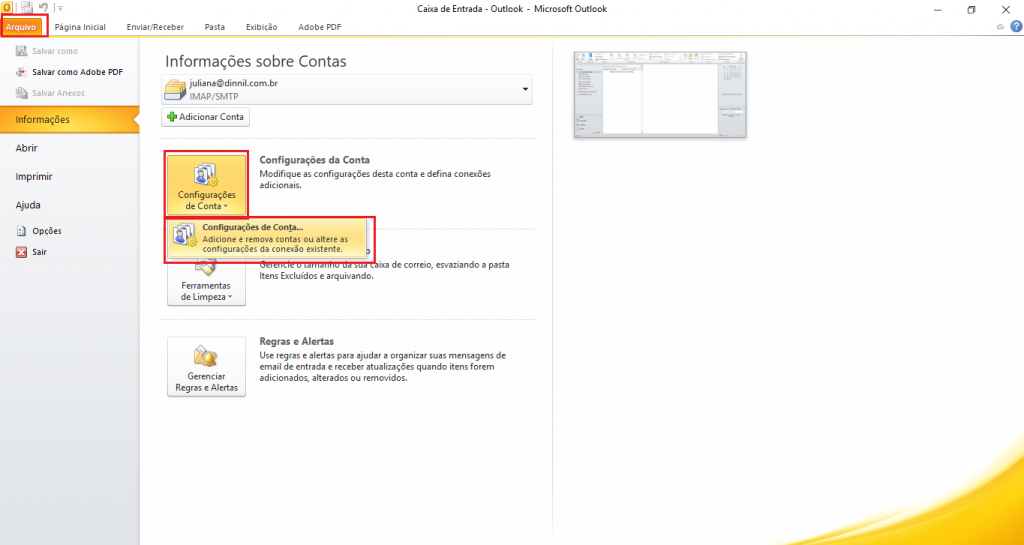
Task: Open the Enviar/Receber tab
Action: point(155,27)
